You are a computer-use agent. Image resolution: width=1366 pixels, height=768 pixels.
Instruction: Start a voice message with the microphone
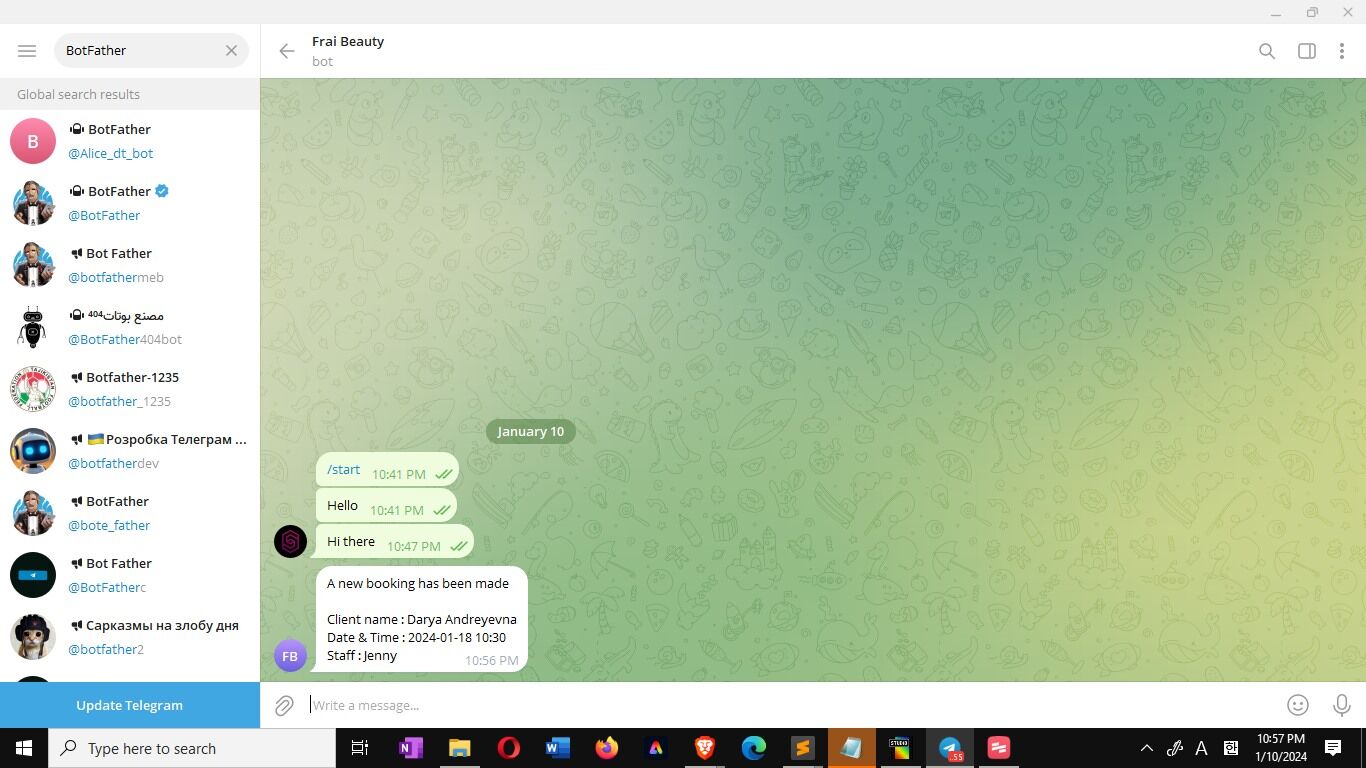pos(1342,705)
